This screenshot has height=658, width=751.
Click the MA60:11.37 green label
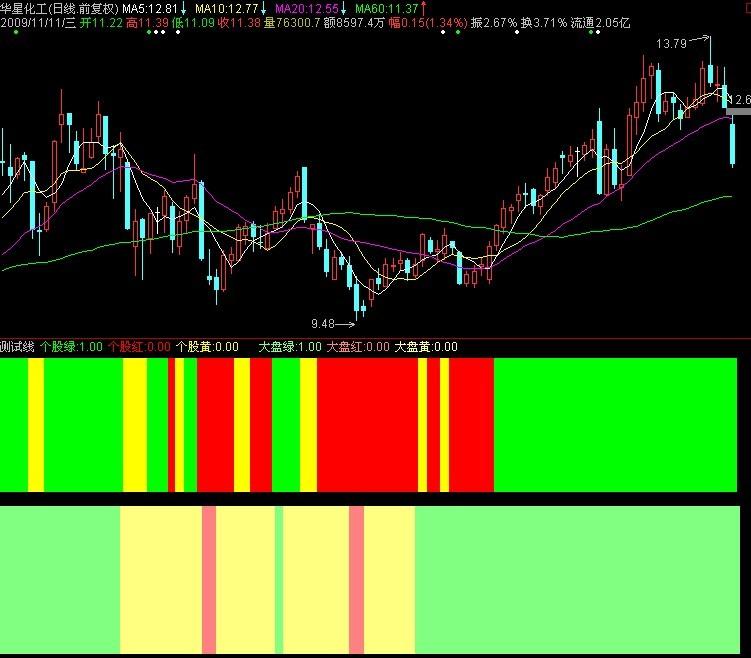pos(387,8)
